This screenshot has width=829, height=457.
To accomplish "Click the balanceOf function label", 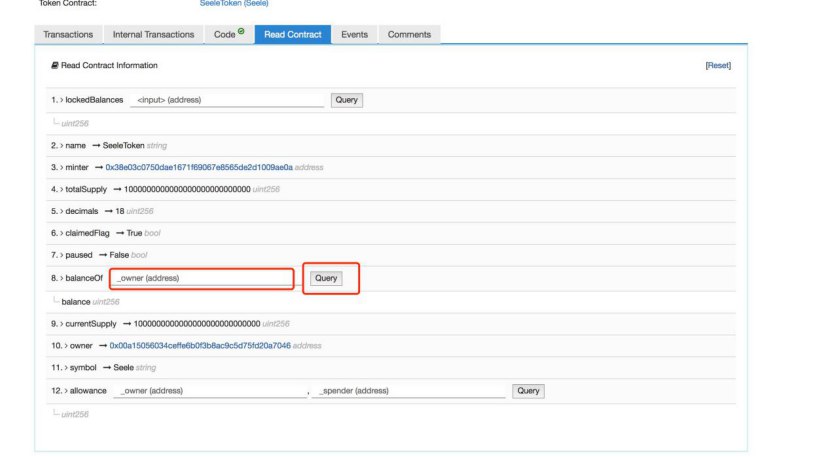I will pyautogui.click(x=84, y=278).
